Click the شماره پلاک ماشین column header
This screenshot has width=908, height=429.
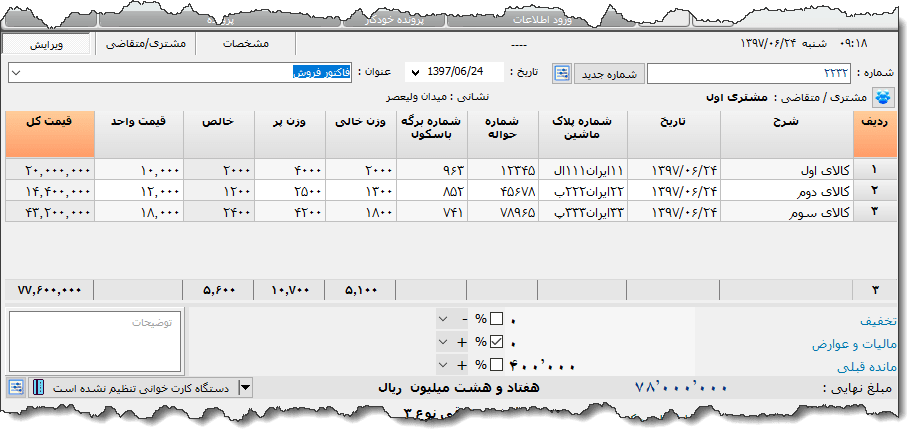click(583, 134)
